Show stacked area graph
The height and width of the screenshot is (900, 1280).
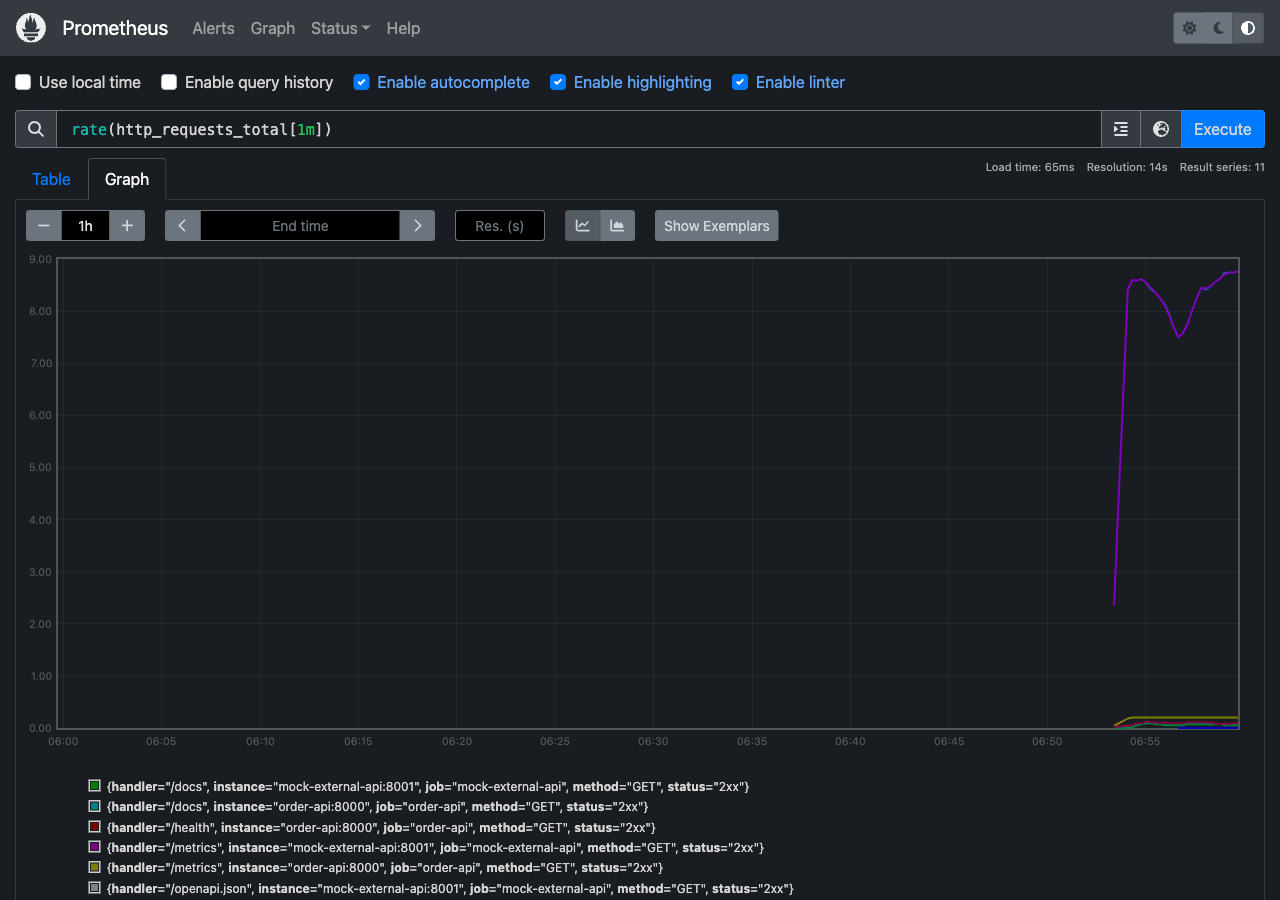(617, 226)
